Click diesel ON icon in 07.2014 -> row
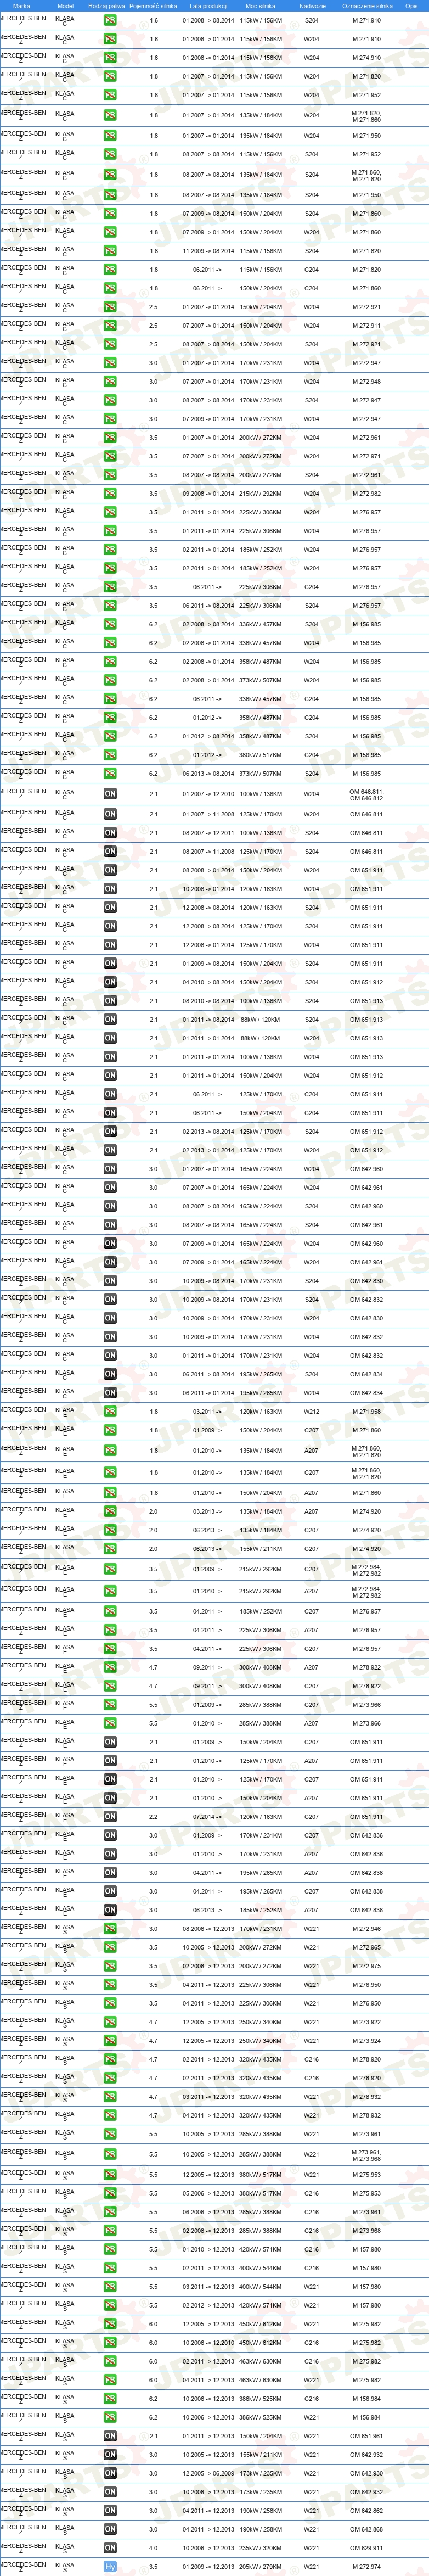Image resolution: width=429 pixels, height=2576 pixels. 110,1817
